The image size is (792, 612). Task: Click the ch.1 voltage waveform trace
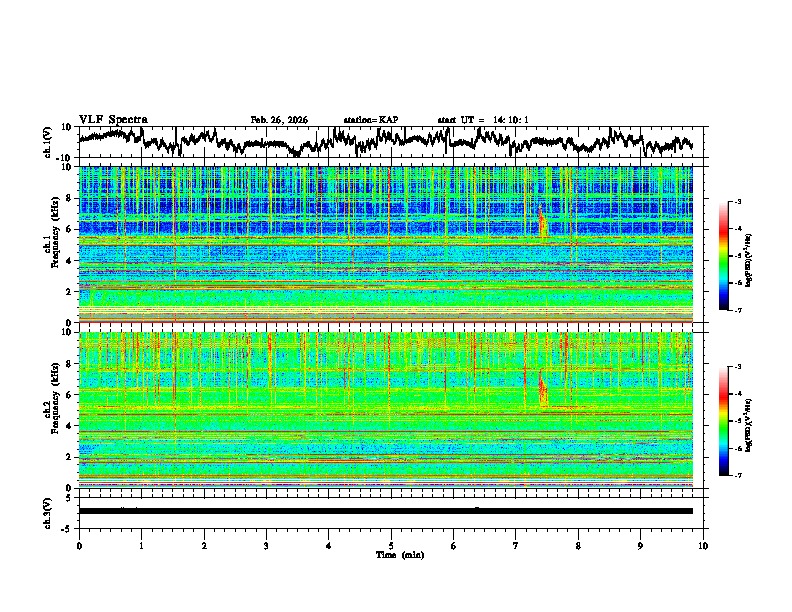click(386, 142)
